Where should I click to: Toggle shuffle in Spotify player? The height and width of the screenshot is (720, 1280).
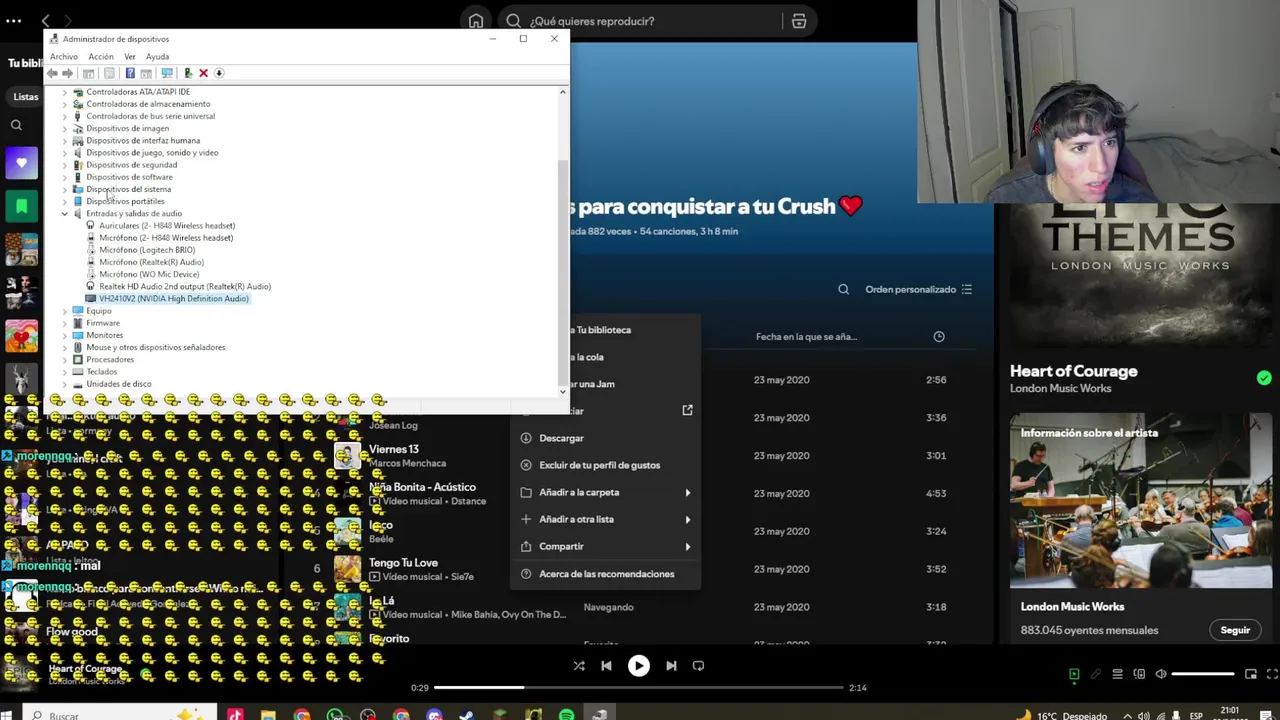pos(578,666)
